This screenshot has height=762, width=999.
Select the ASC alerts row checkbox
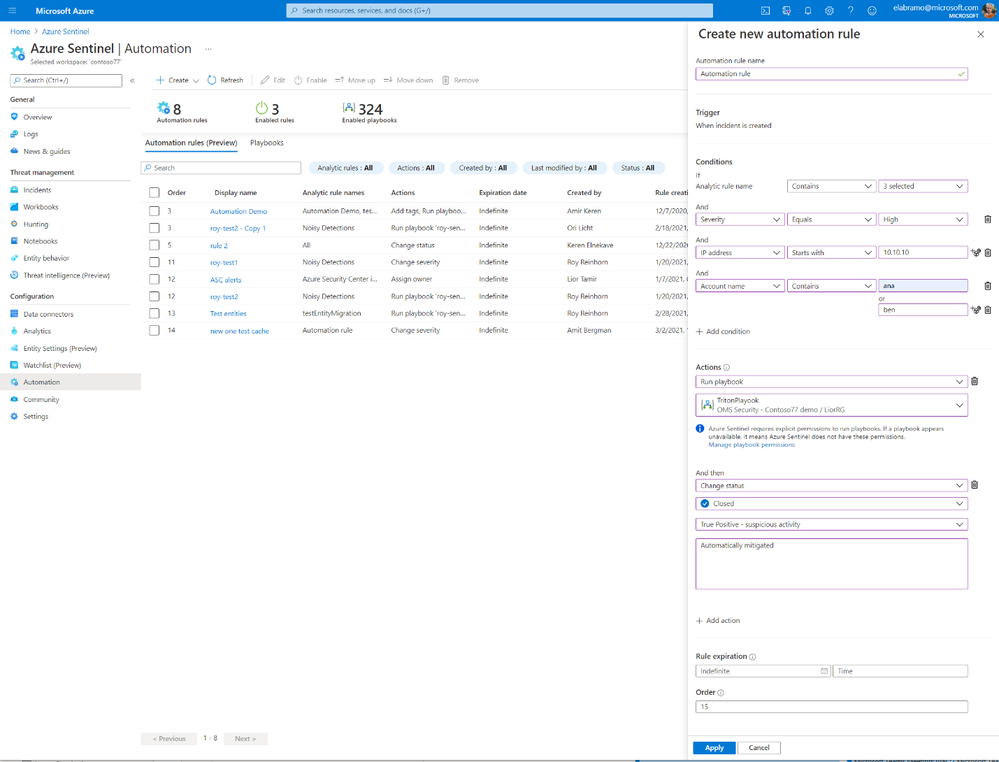pos(154,279)
